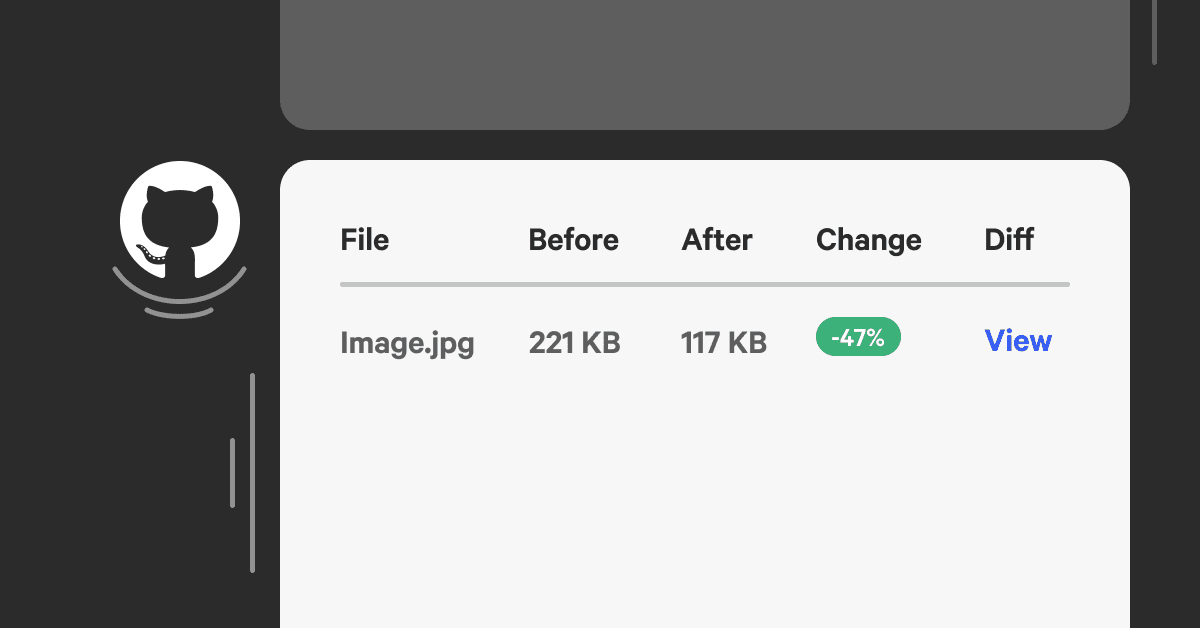Screen dimensions: 1200x628
Task: Click the 117 KB after size
Action: [723, 343]
